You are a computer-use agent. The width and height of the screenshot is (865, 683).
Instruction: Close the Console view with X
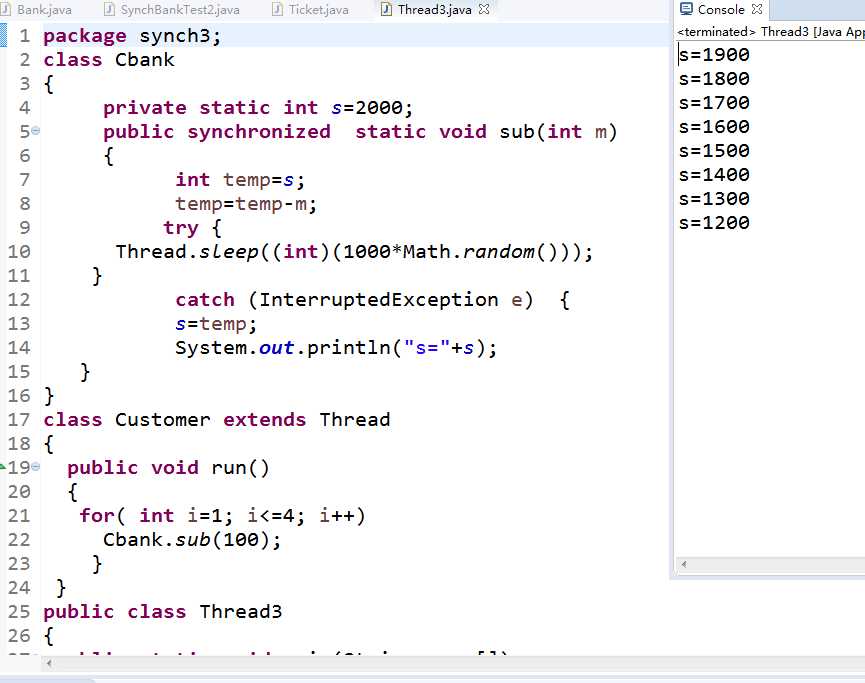coord(757,9)
